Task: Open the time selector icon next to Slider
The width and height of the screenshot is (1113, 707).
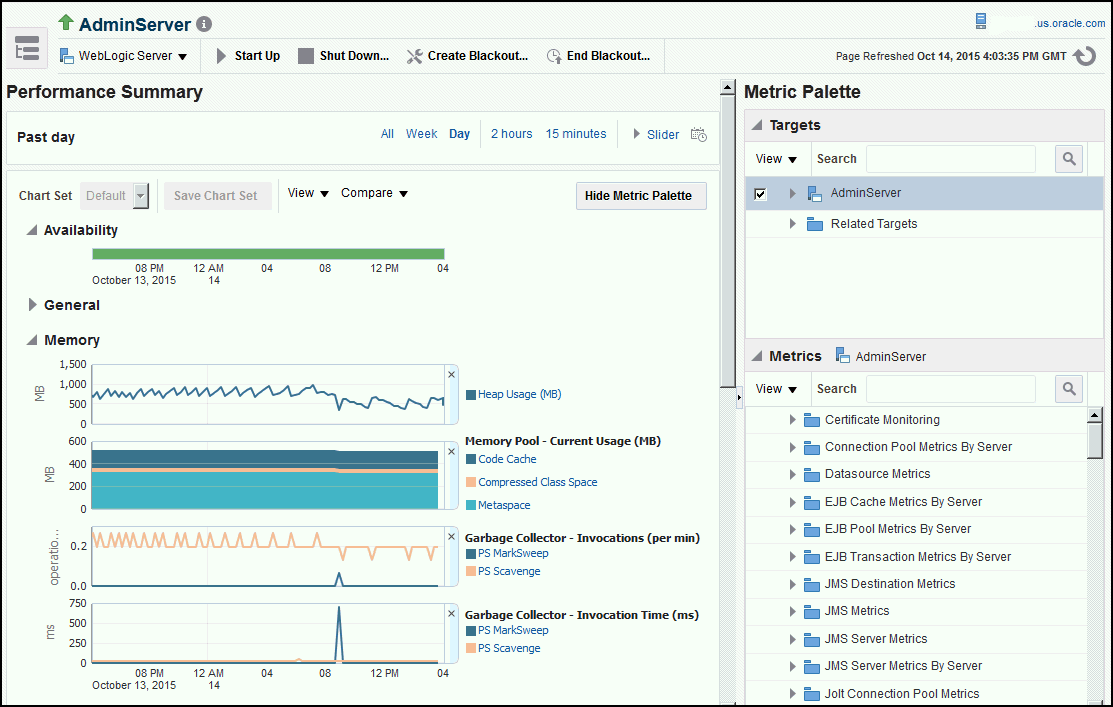Action: pyautogui.click(x=698, y=133)
